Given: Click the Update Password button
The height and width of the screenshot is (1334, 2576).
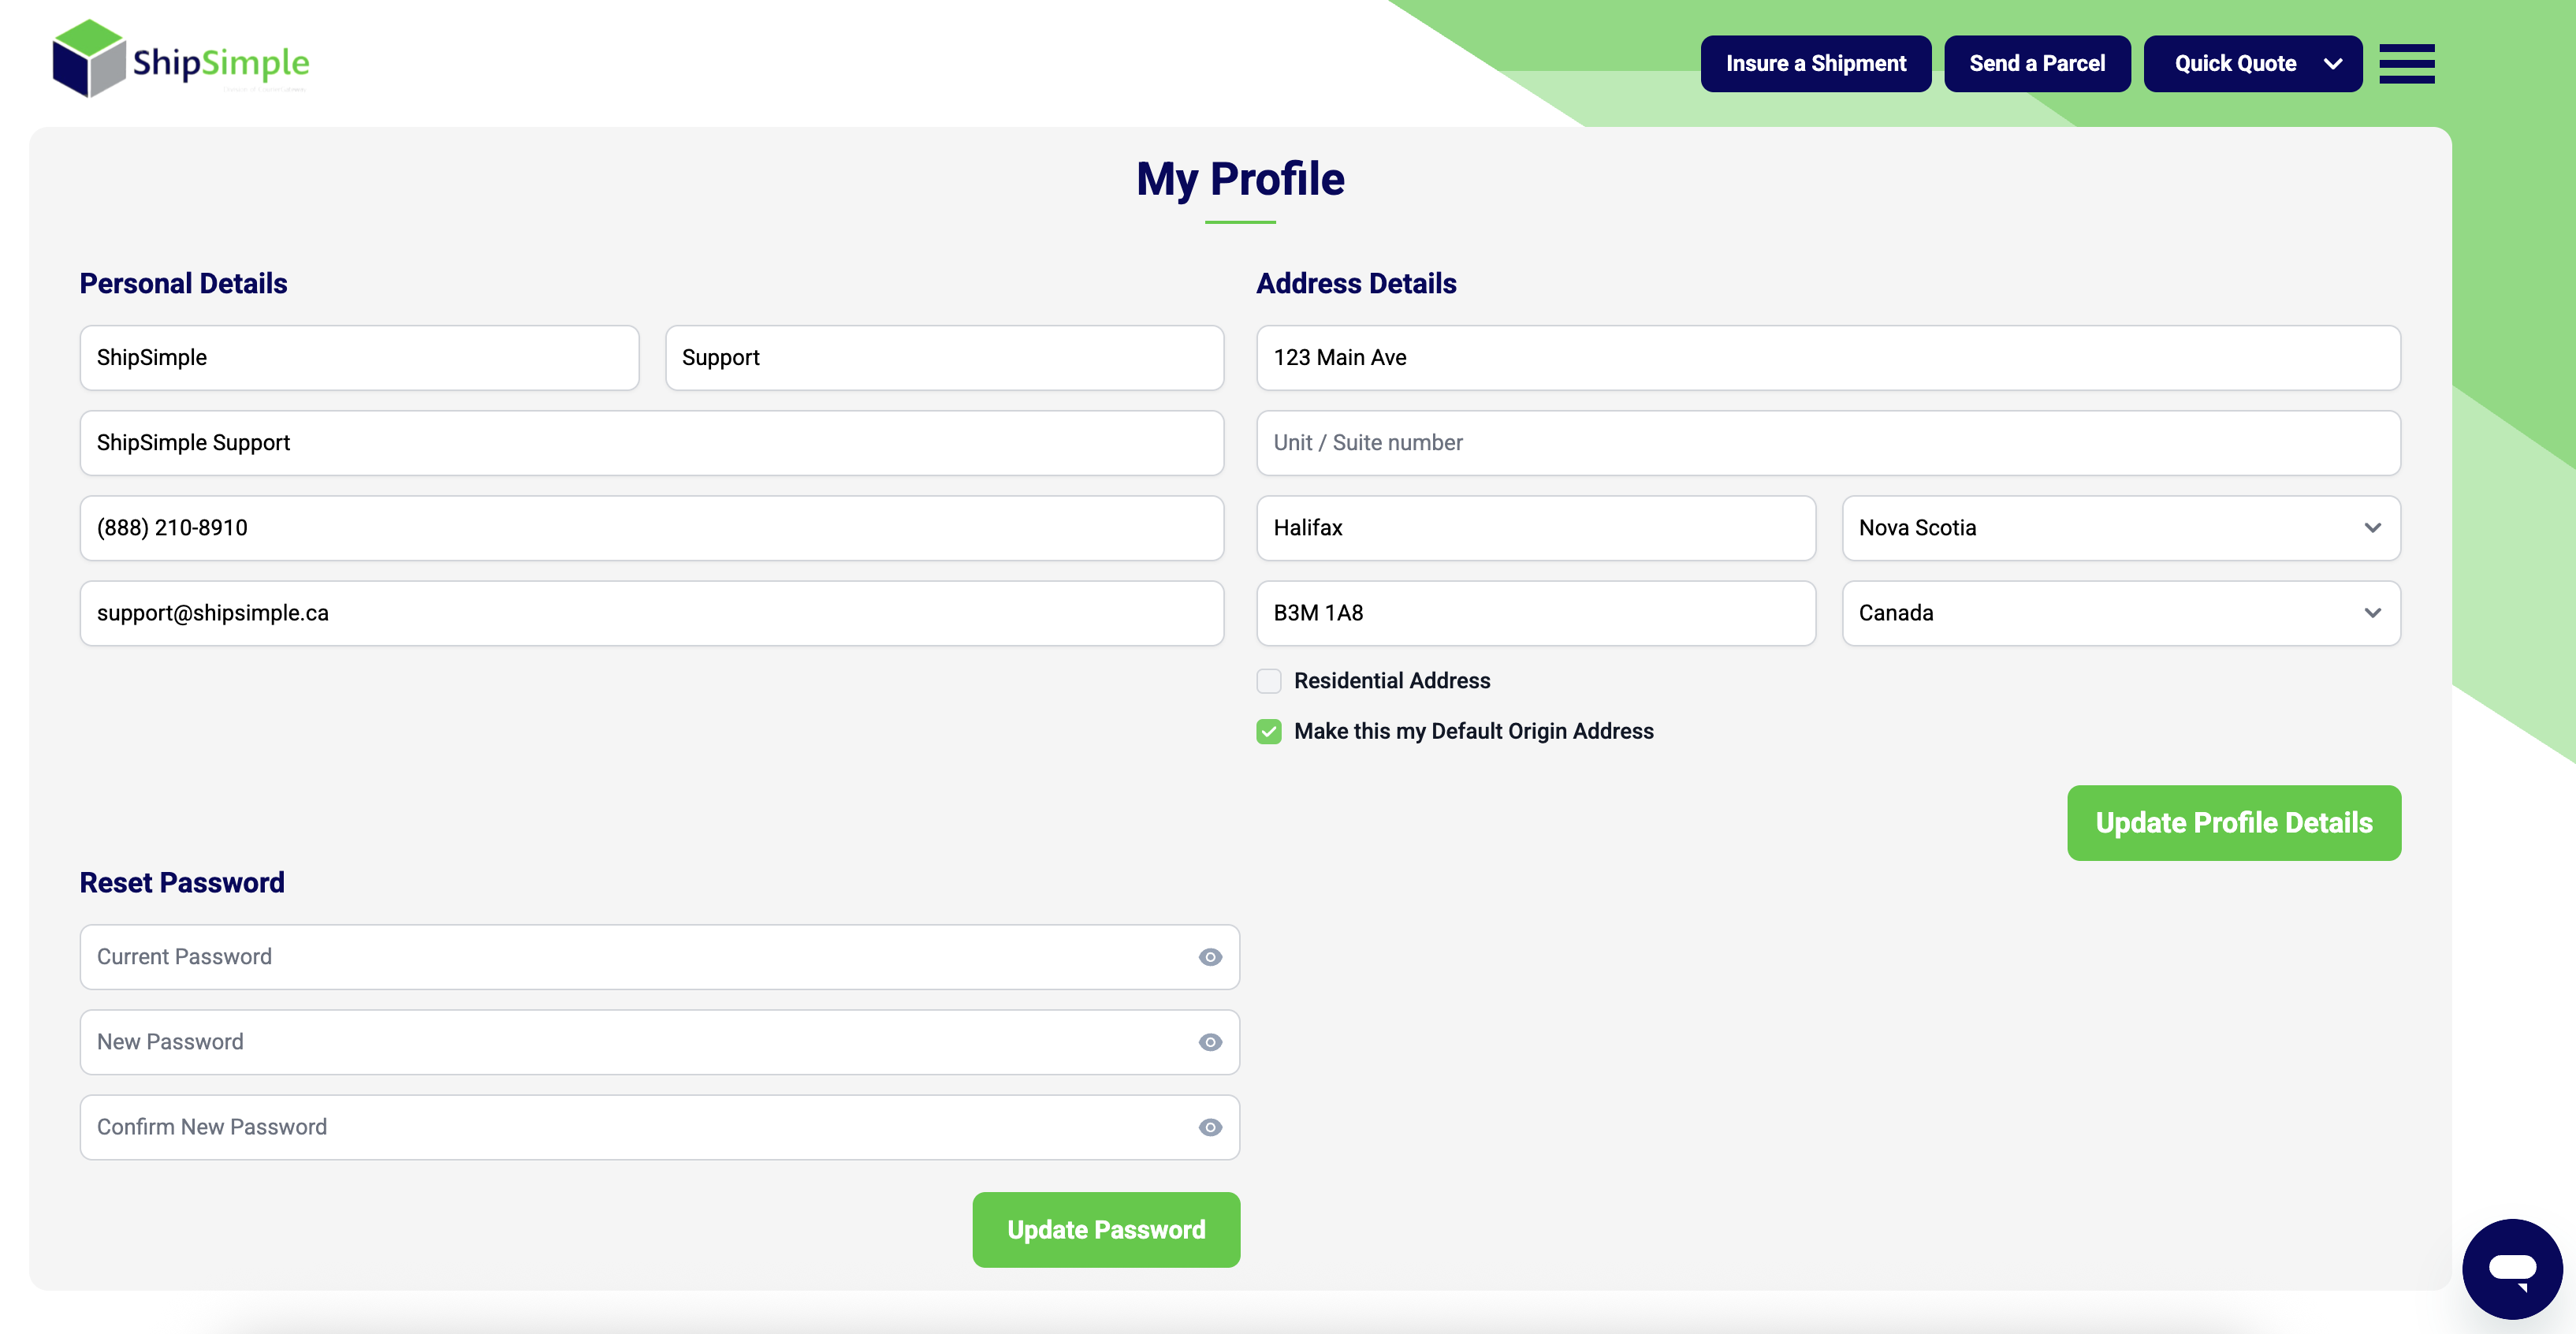Looking at the screenshot, I should tap(1105, 1229).
